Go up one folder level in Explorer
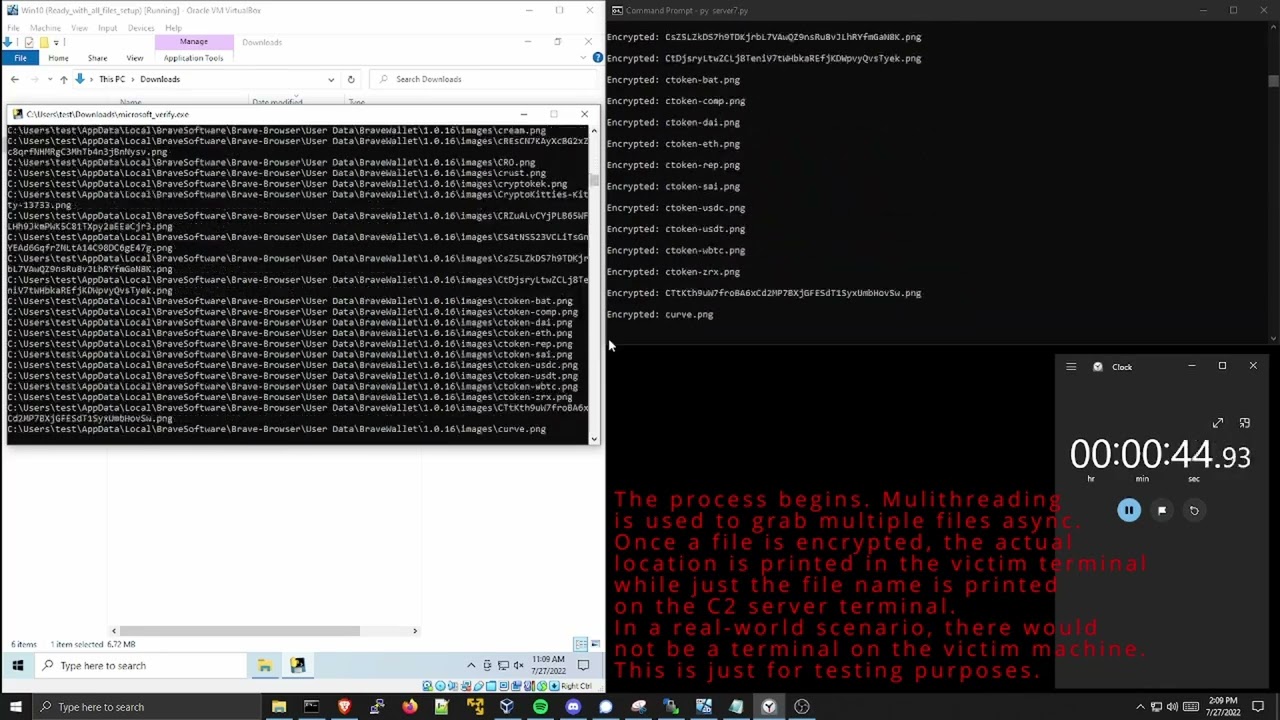 click(x=63, y=79)
